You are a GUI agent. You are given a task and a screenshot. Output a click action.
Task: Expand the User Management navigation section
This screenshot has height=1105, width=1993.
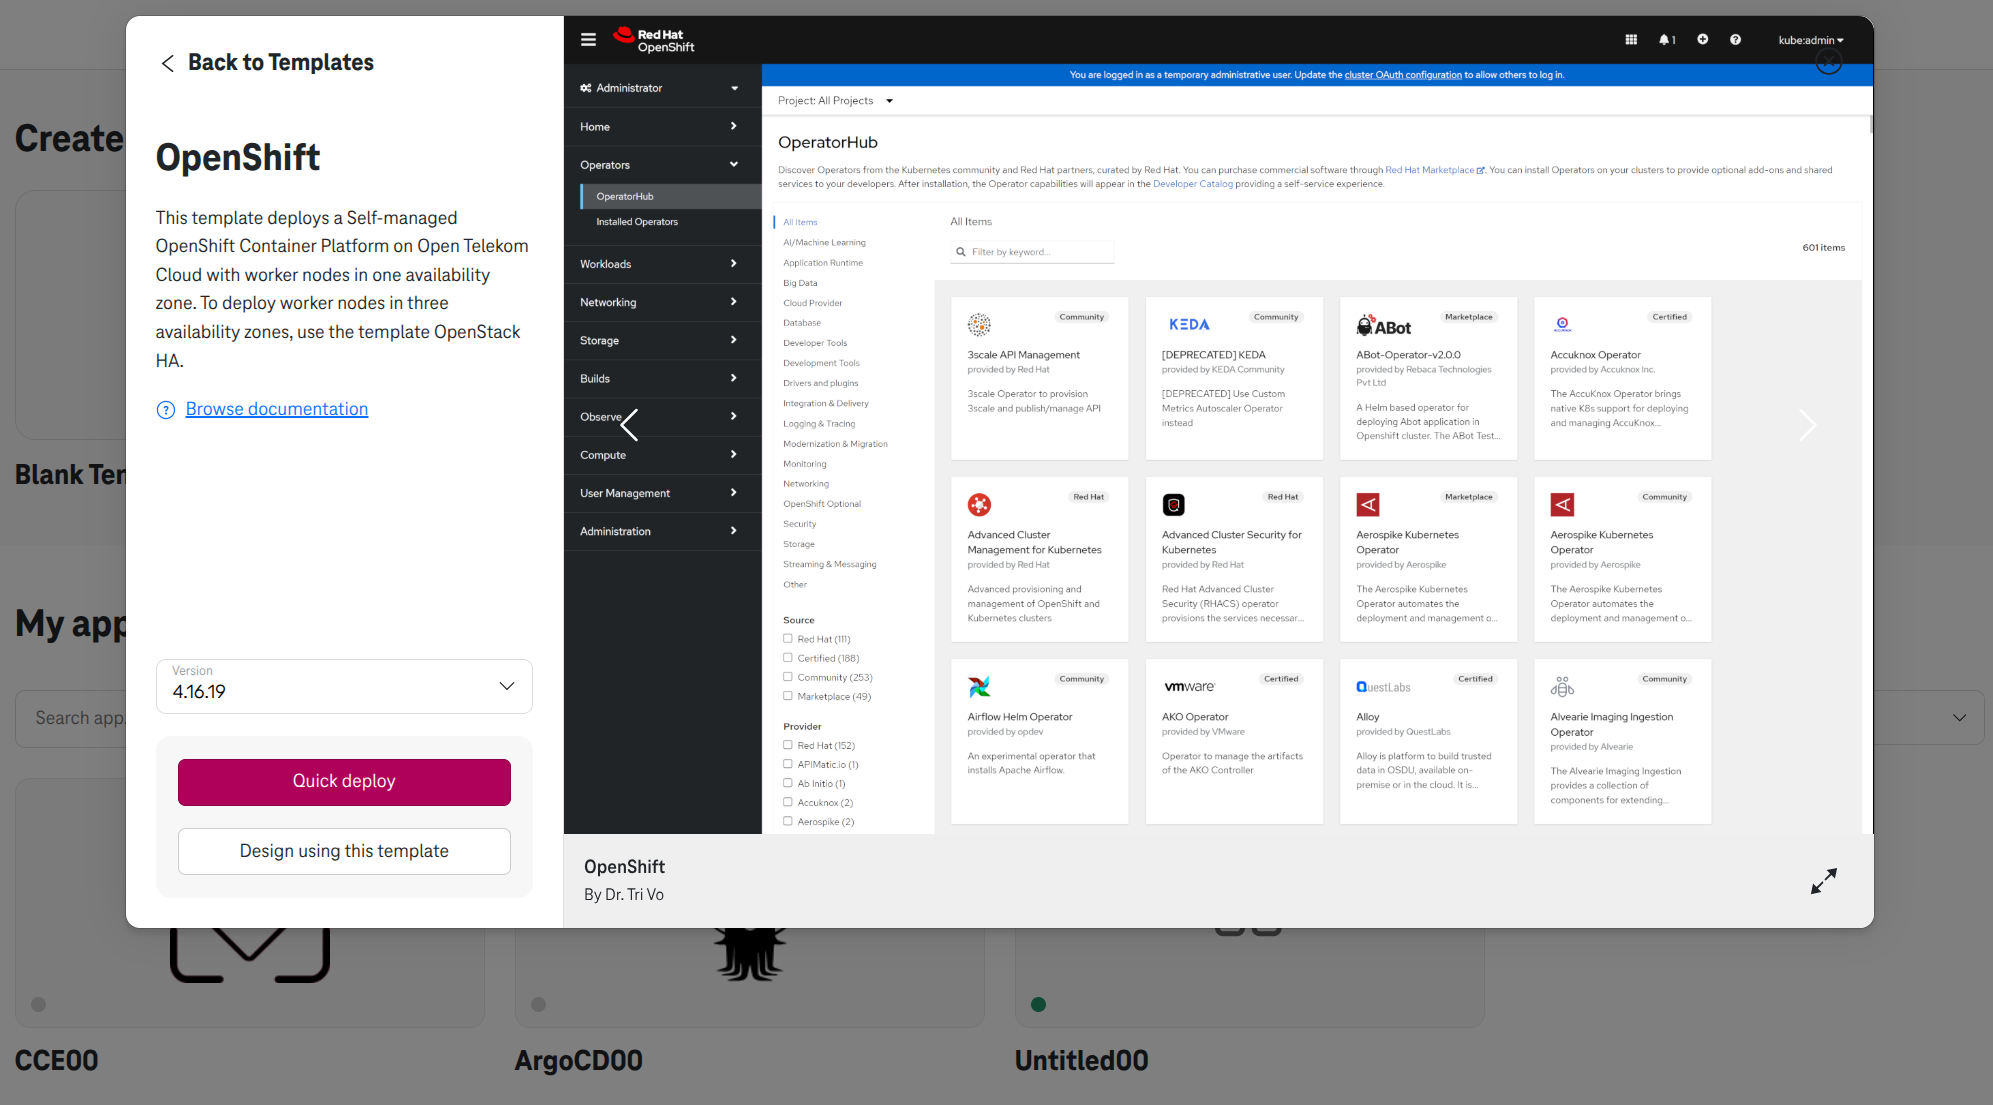[x=662, y=493]
